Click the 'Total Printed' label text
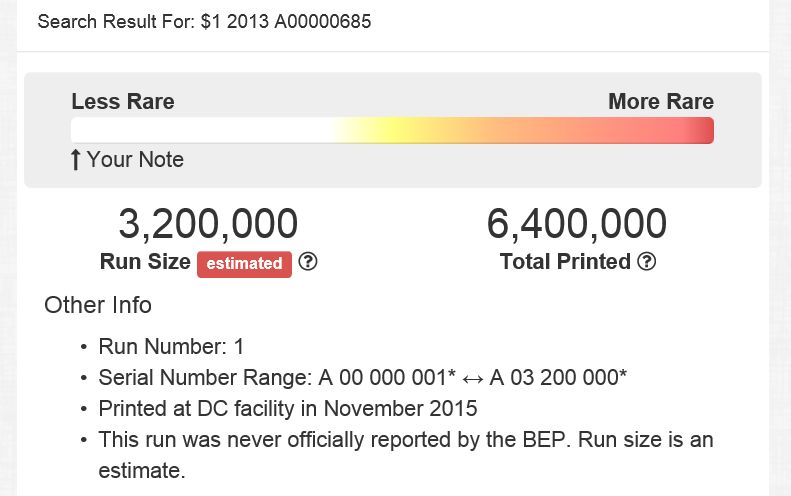The height and width of the screenshot is (496, 791). (x=565, y=262)
